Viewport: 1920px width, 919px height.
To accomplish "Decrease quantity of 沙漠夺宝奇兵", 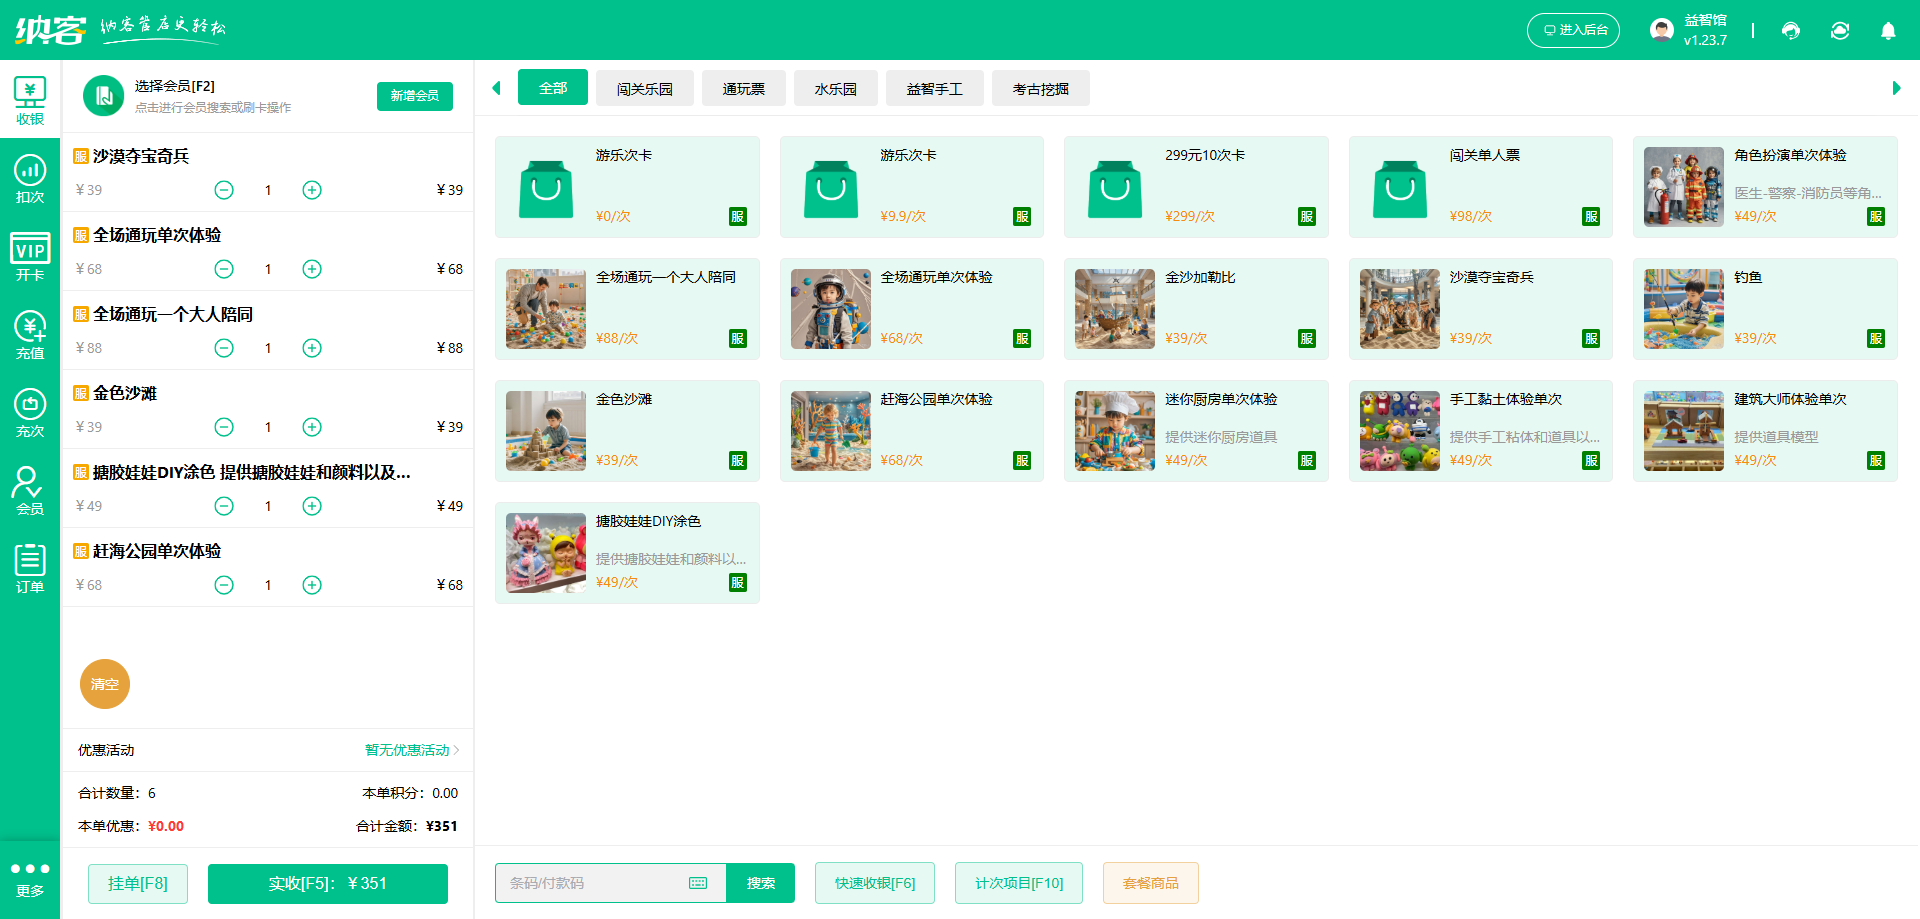I will (x=224, y=190).
